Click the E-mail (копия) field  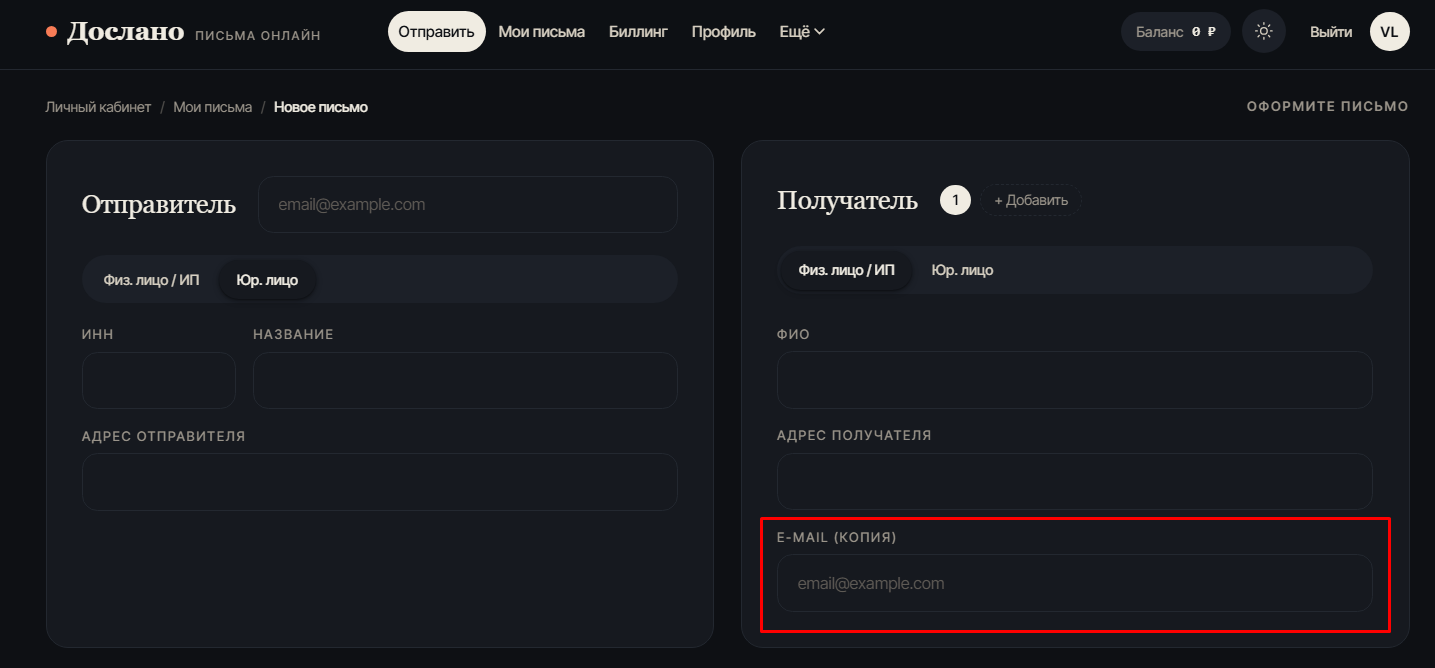click(x=1074, y=583)
